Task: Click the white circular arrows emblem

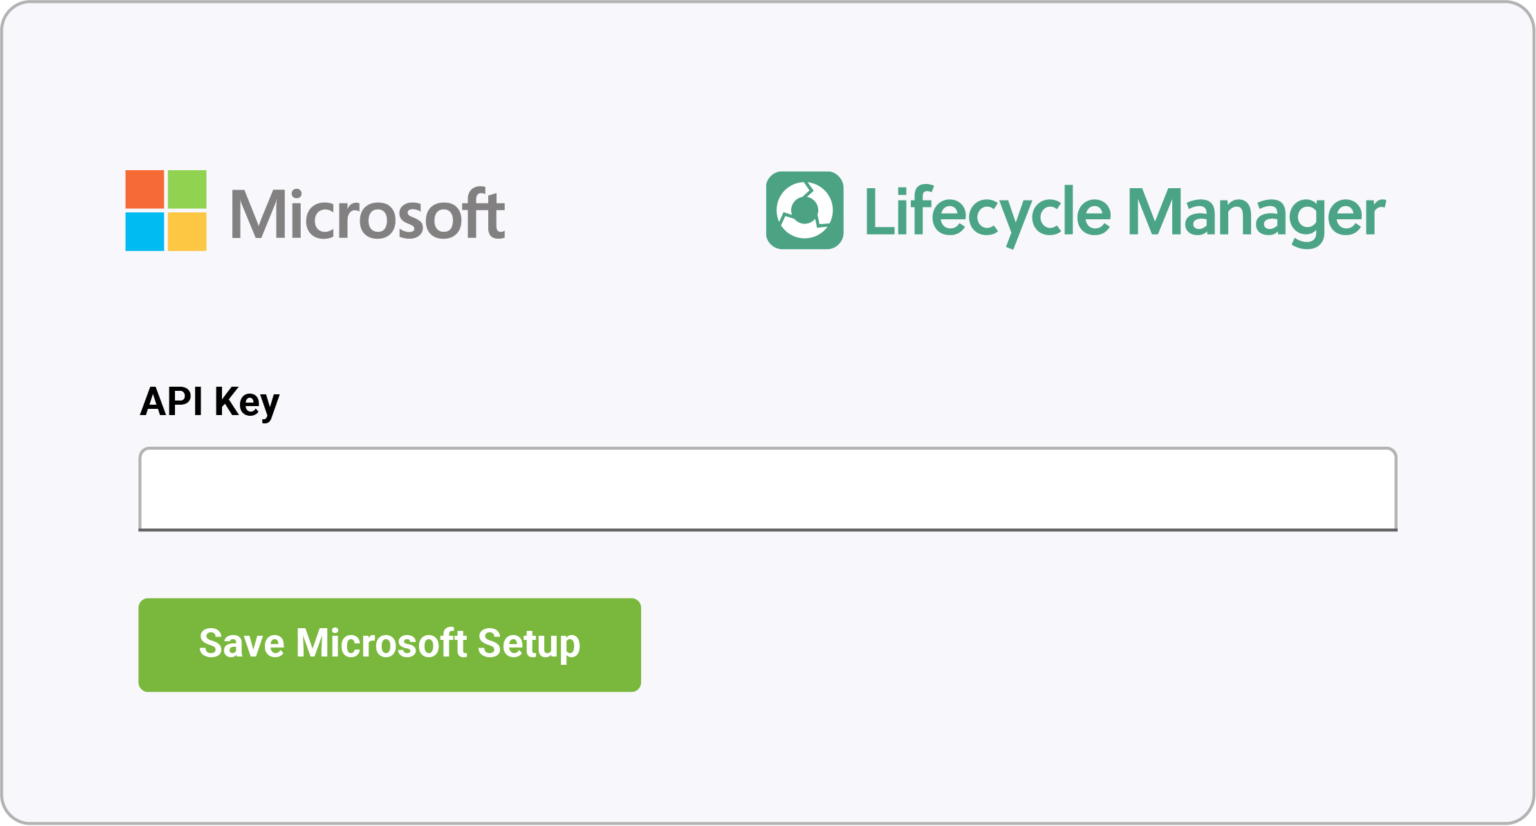Action: click(x=805, y=211)
